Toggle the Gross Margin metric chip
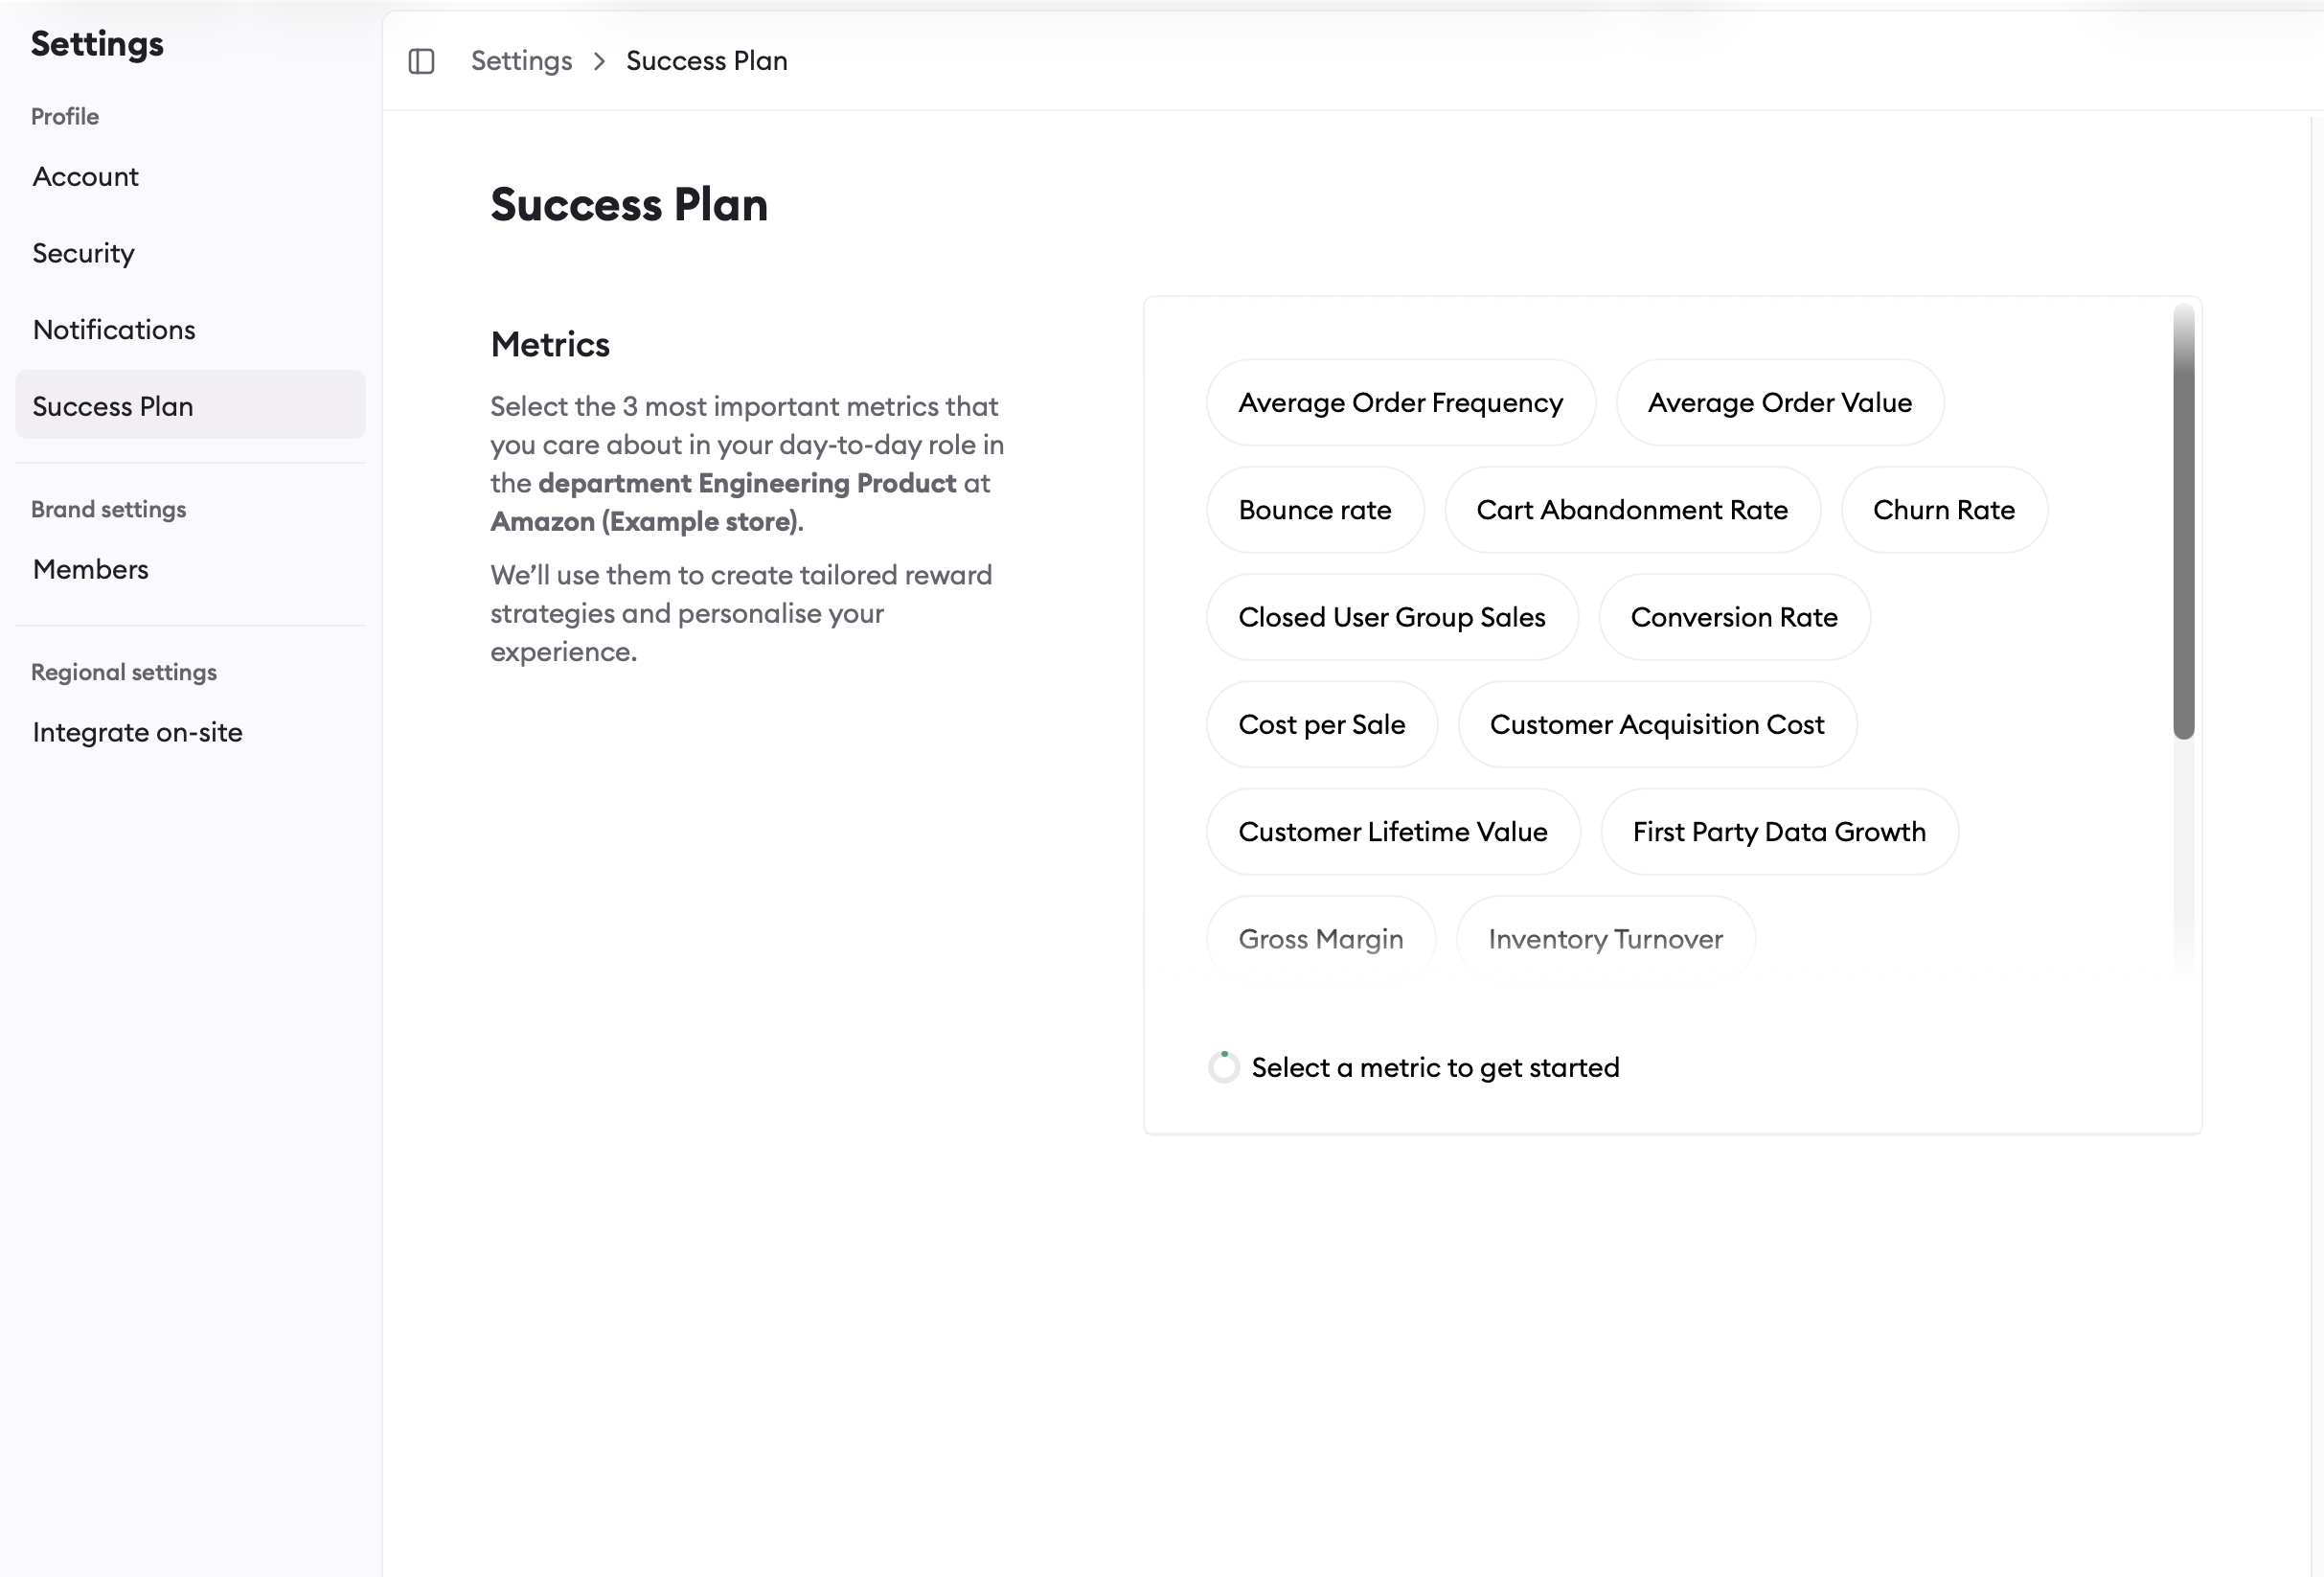The image size is (2324, 1577). [x=1321, y=938]
